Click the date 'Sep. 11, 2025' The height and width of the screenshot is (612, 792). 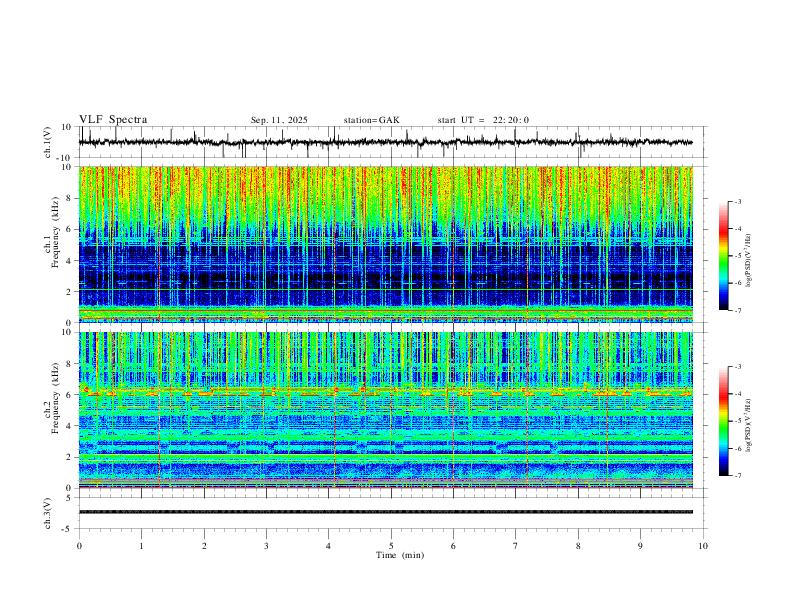279,120
